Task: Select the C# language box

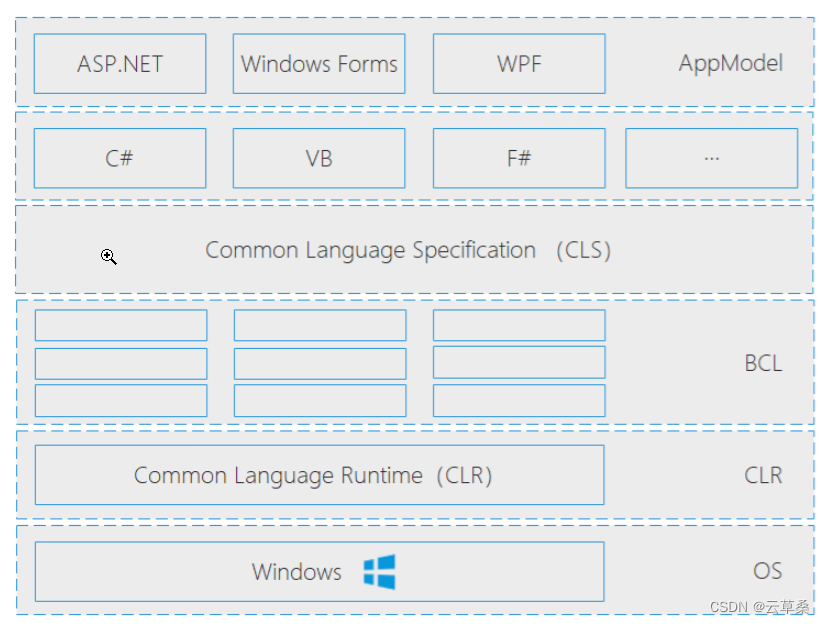Action: point(120,158)
